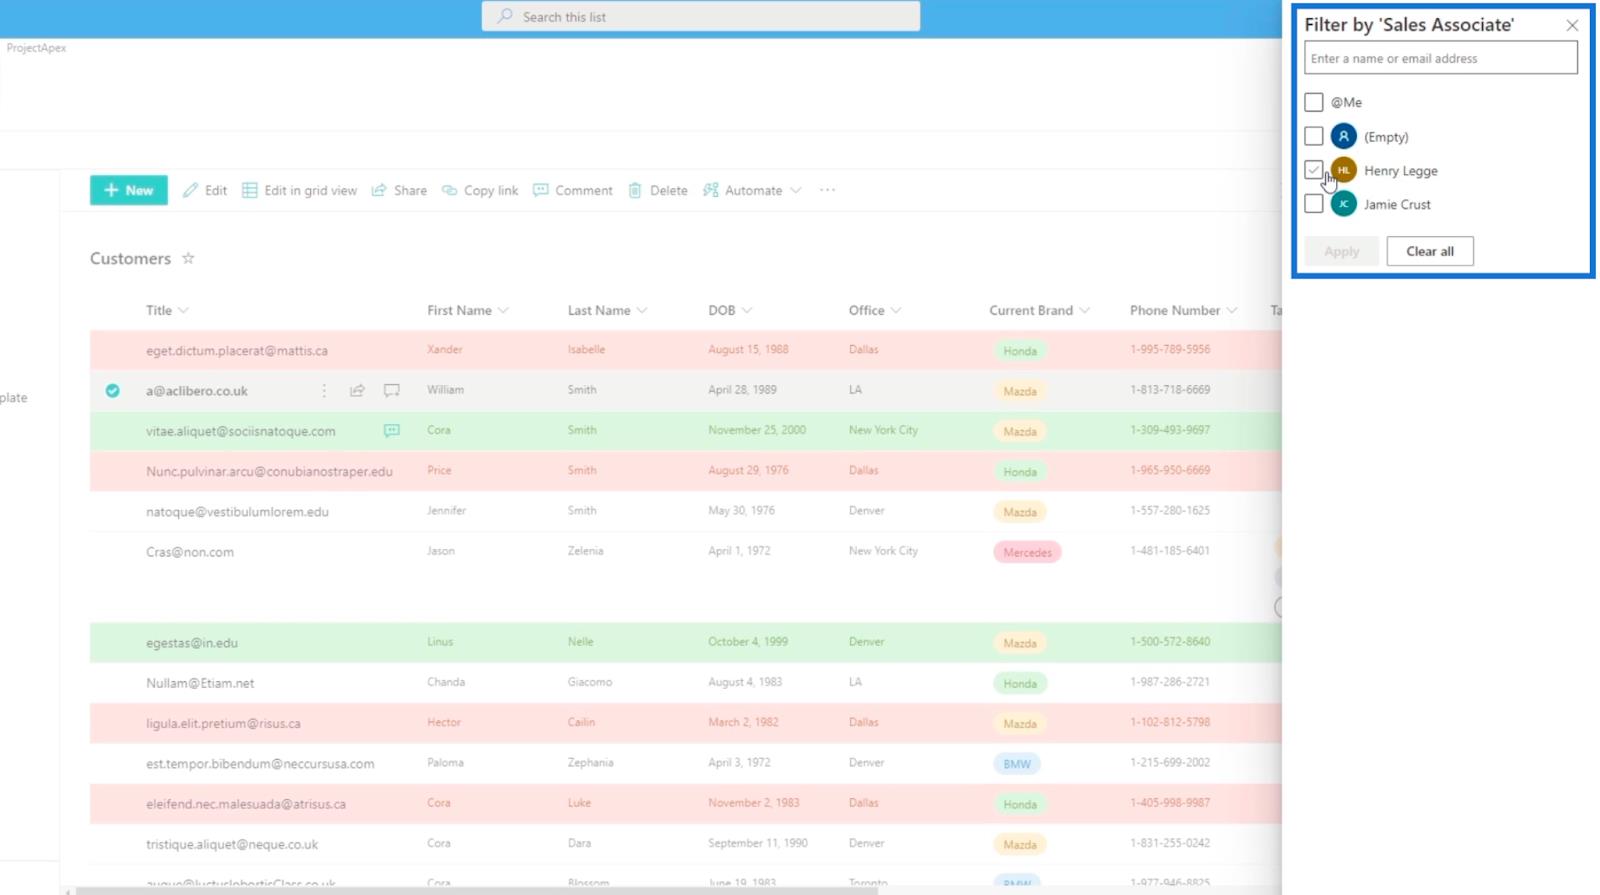Close the Sales Associate filter panel
The image size is (1600, 895).
[x=1572, y=25]
